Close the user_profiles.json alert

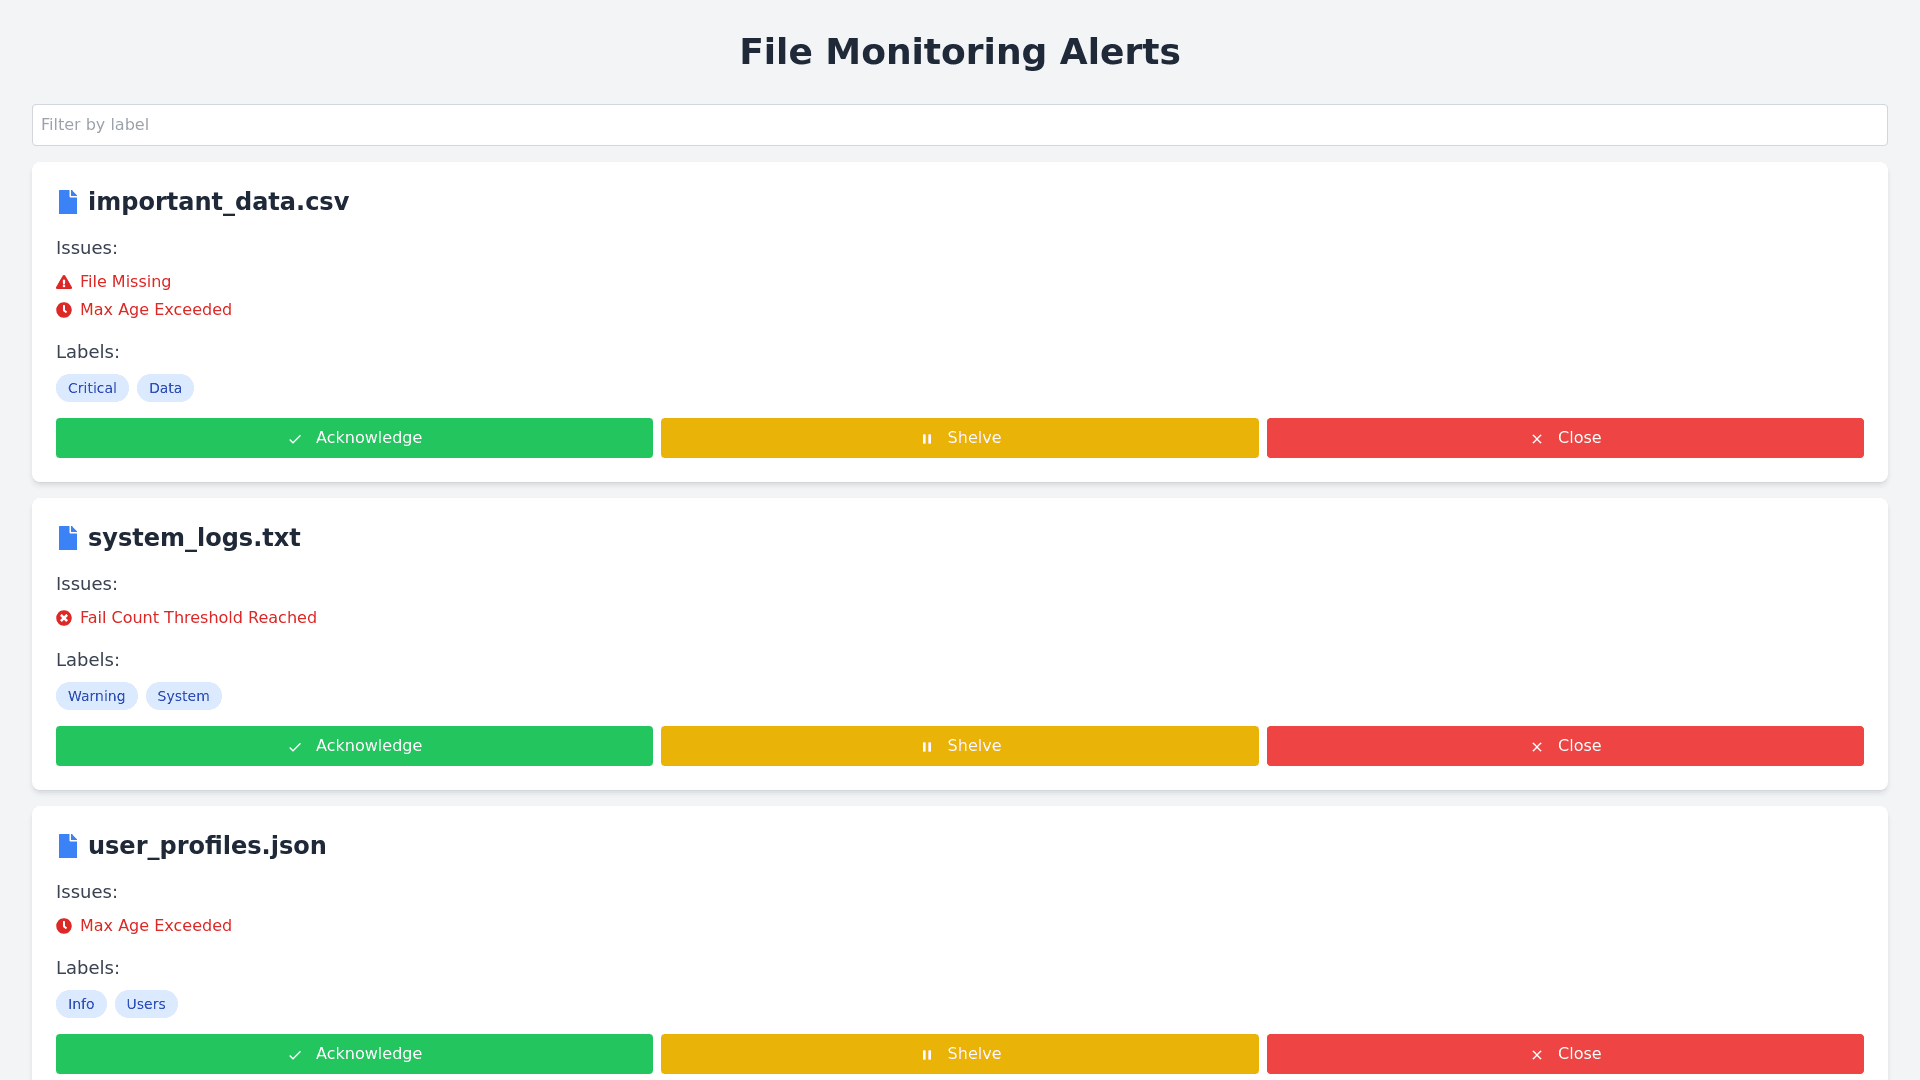pos(1565,1054)
